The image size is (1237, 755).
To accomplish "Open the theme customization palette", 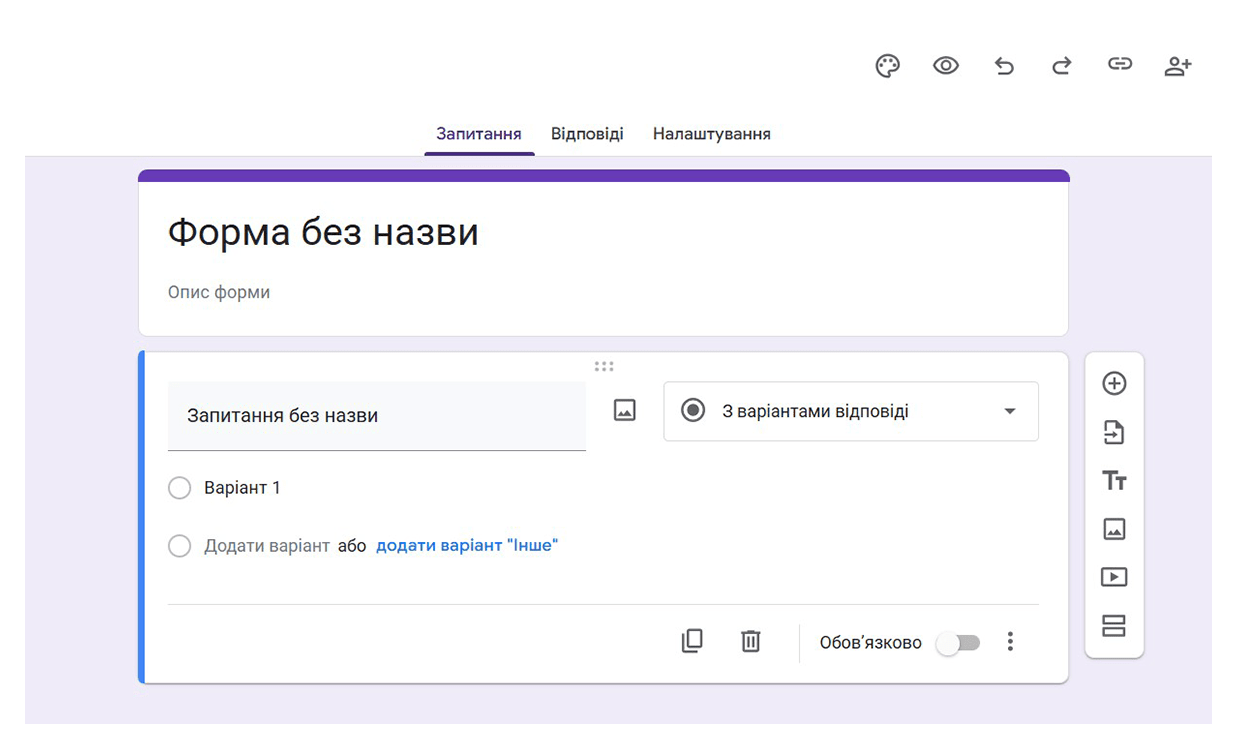I will [886, 64].
